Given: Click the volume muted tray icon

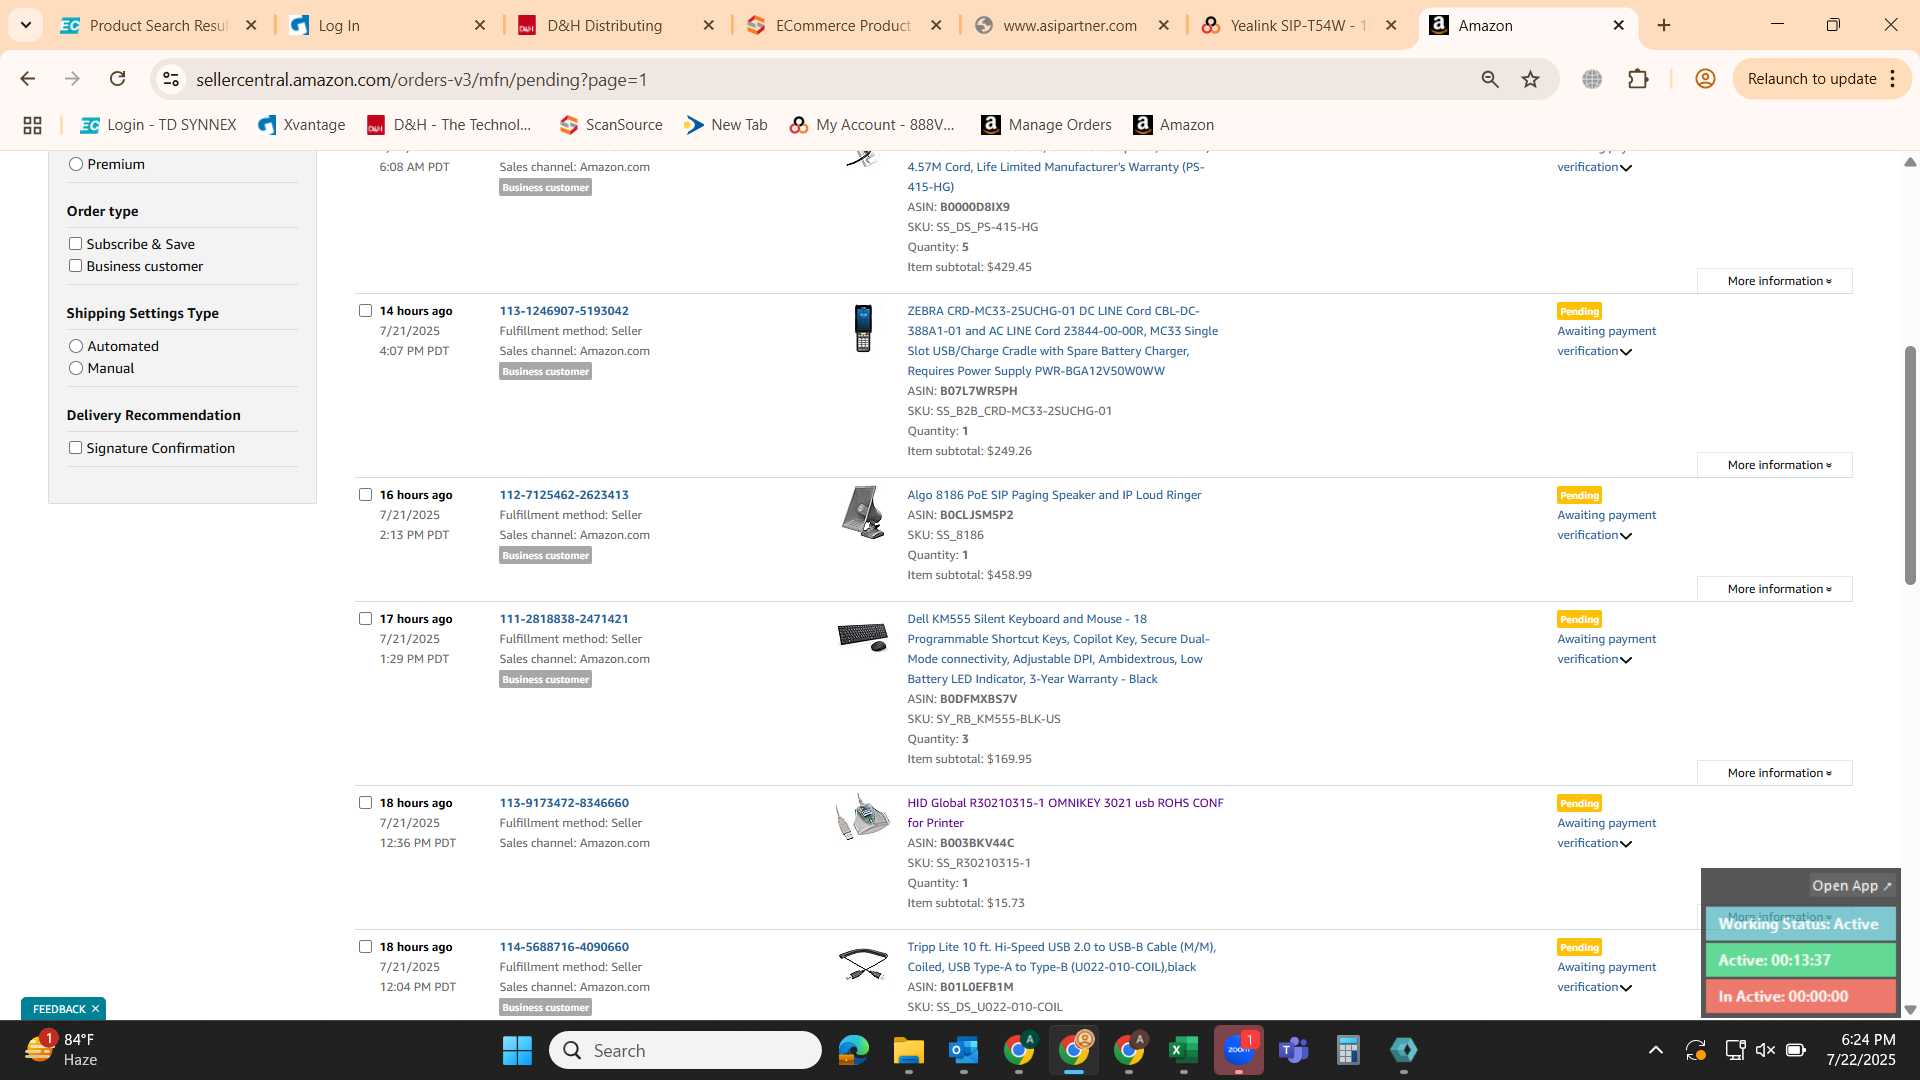Looking at the screenshot, I should coord(1765,1050).
